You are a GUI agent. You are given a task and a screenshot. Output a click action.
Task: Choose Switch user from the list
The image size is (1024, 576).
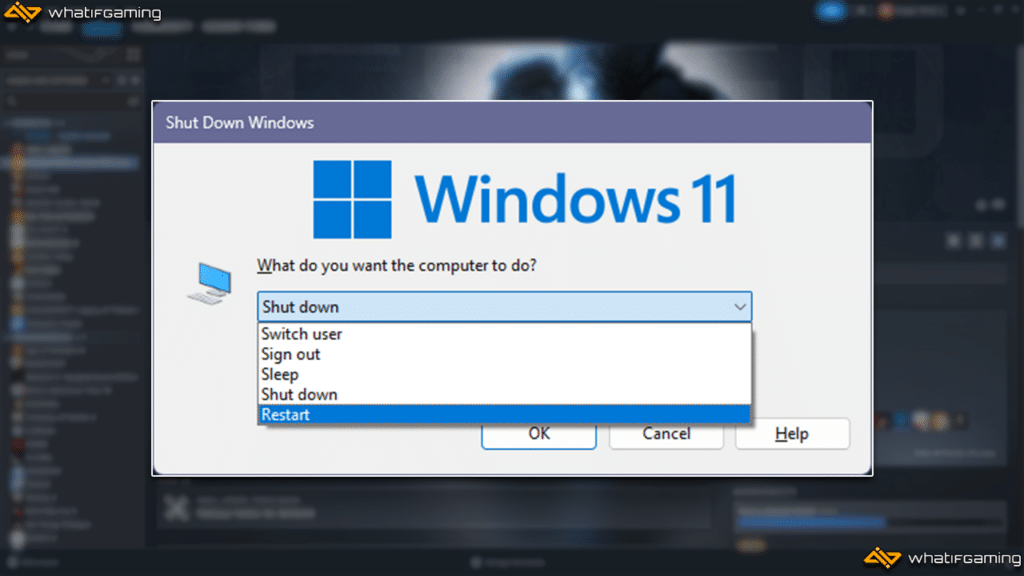tap(504, 334)
